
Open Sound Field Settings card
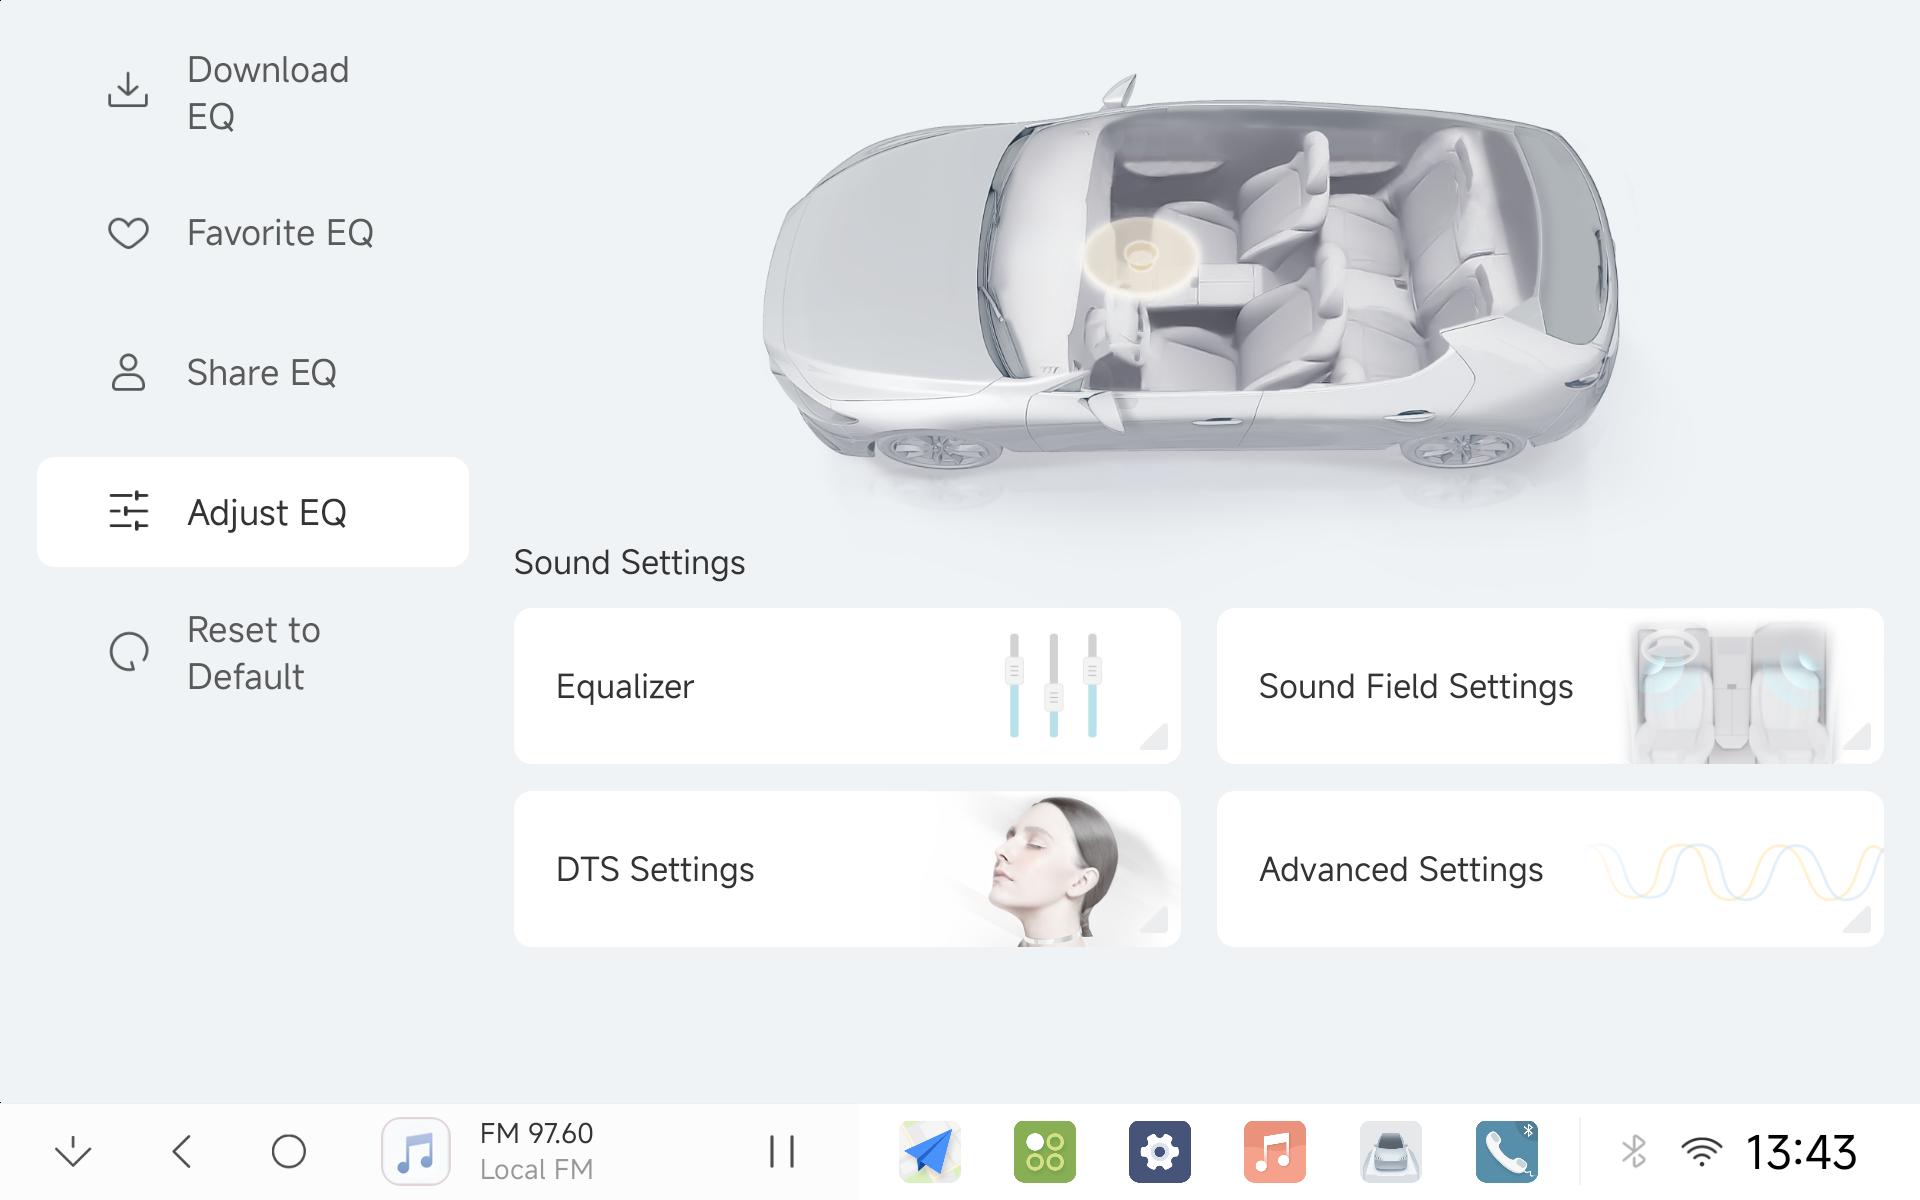(1550, 686)
